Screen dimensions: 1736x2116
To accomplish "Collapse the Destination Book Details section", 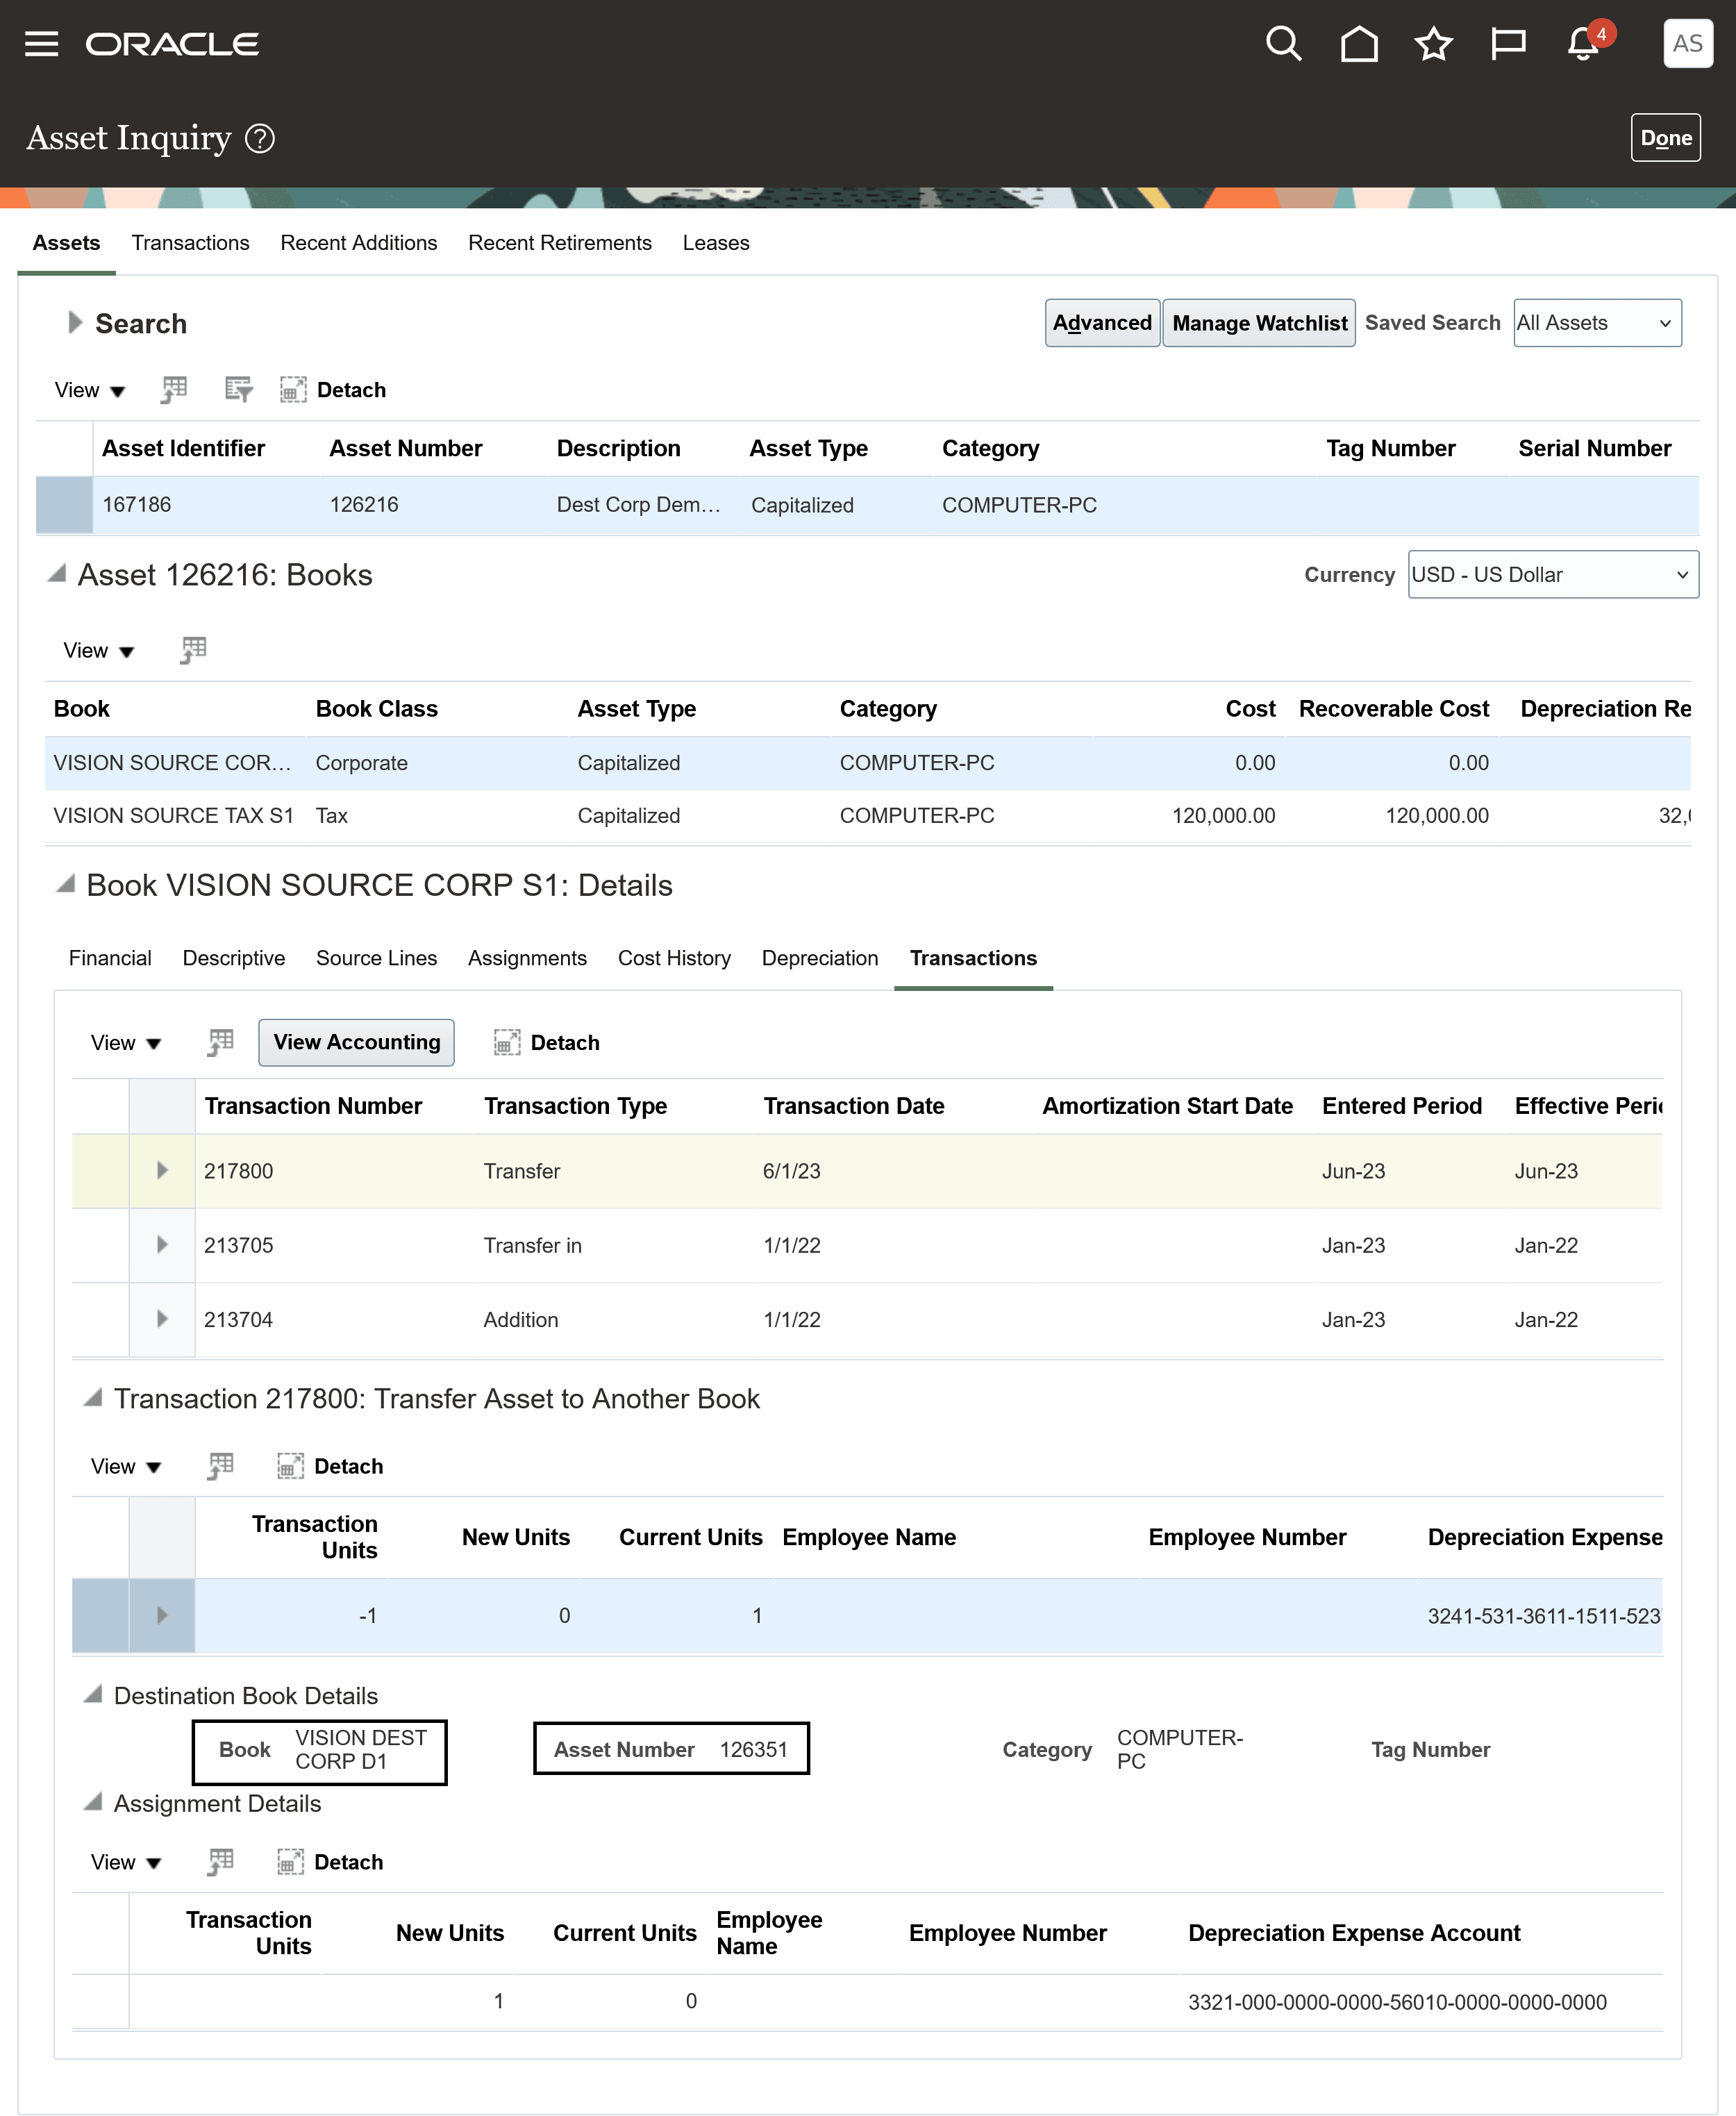I will pos(93,1694).
